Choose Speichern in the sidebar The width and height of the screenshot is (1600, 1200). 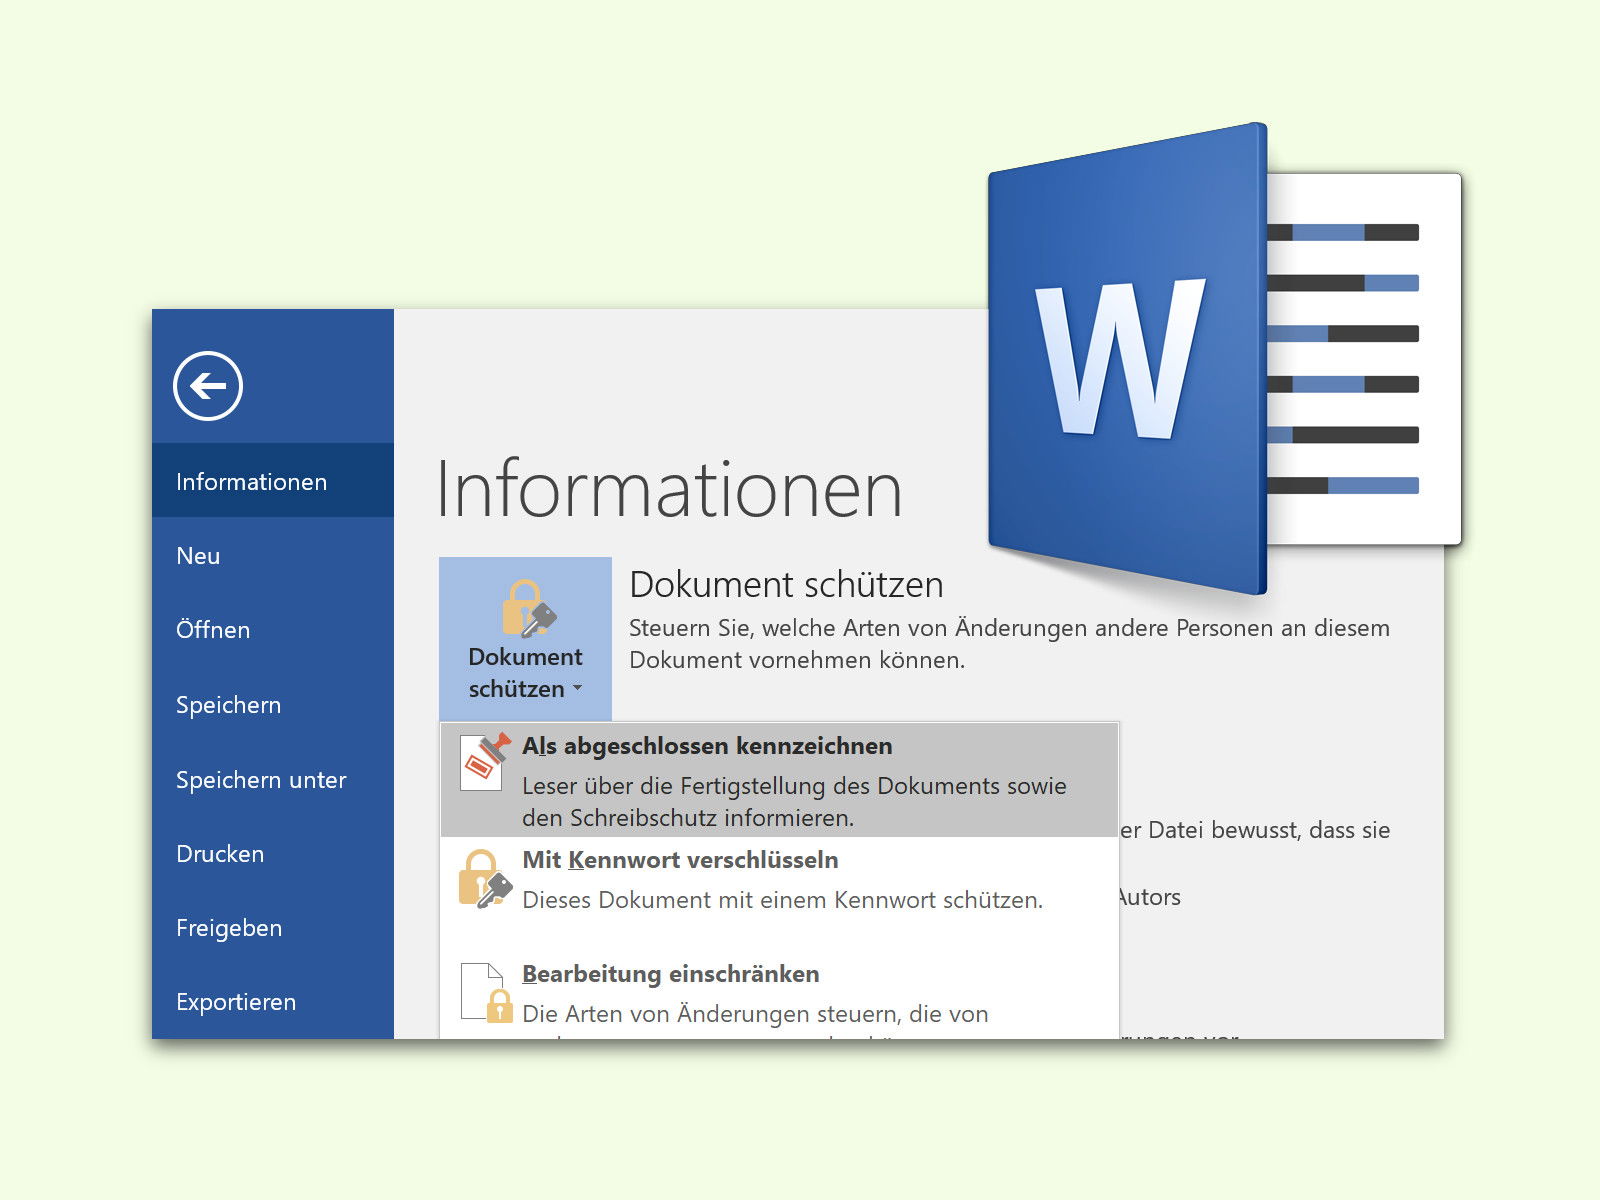click(x=273, y=705)
